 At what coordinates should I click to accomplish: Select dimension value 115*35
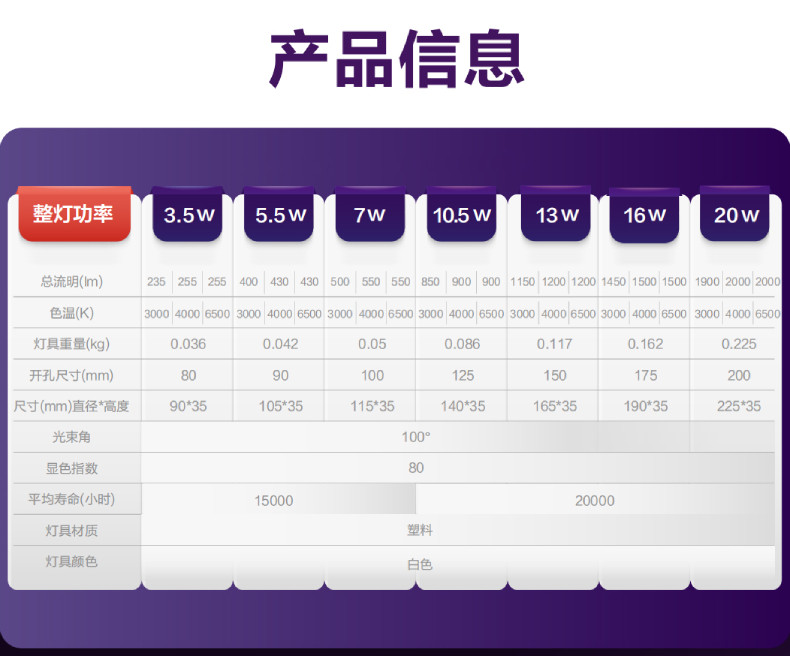(372, 406)
